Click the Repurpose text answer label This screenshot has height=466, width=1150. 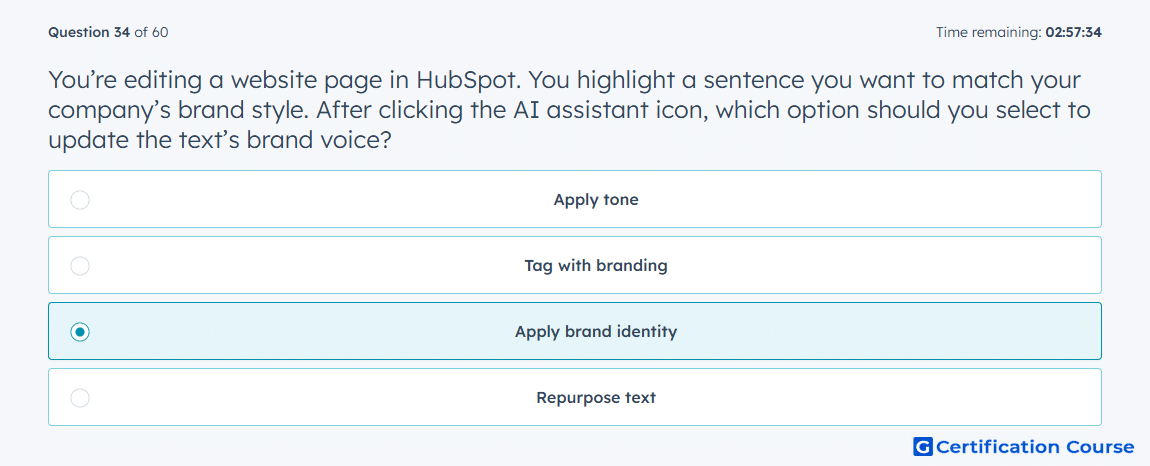(596, 398)
